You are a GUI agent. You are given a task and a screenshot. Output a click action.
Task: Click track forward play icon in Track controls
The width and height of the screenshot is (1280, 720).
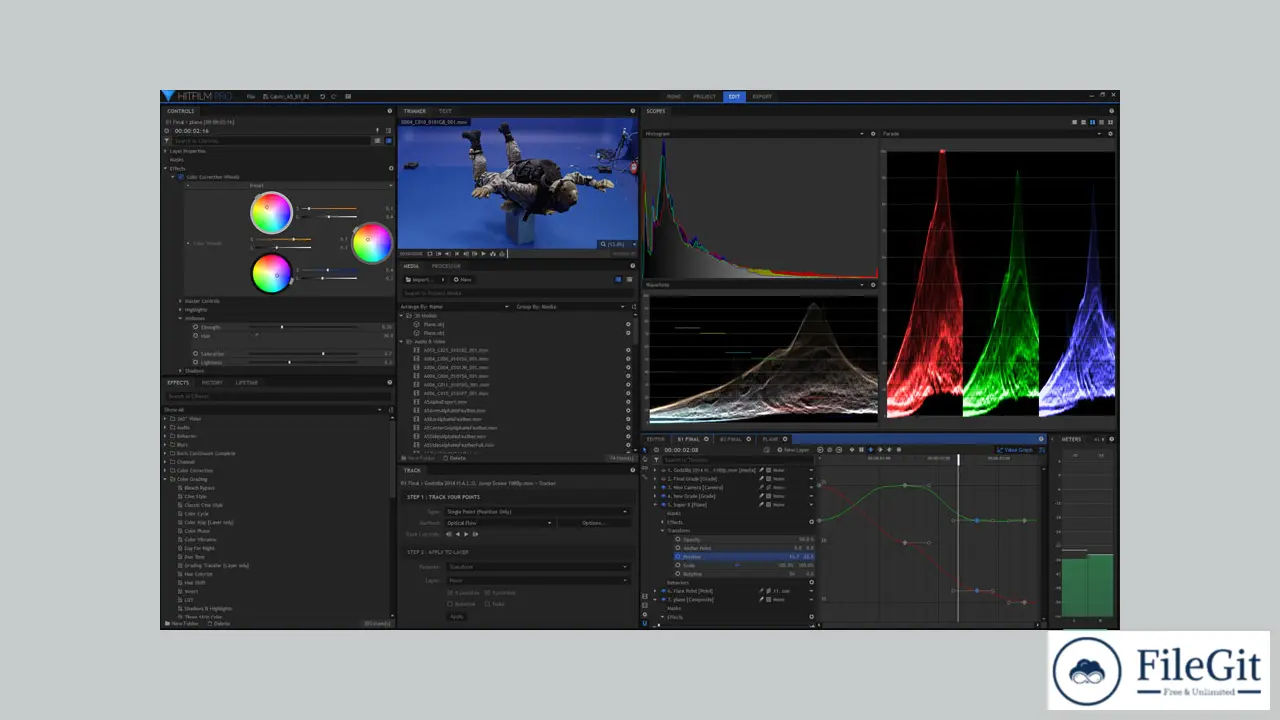466,534
